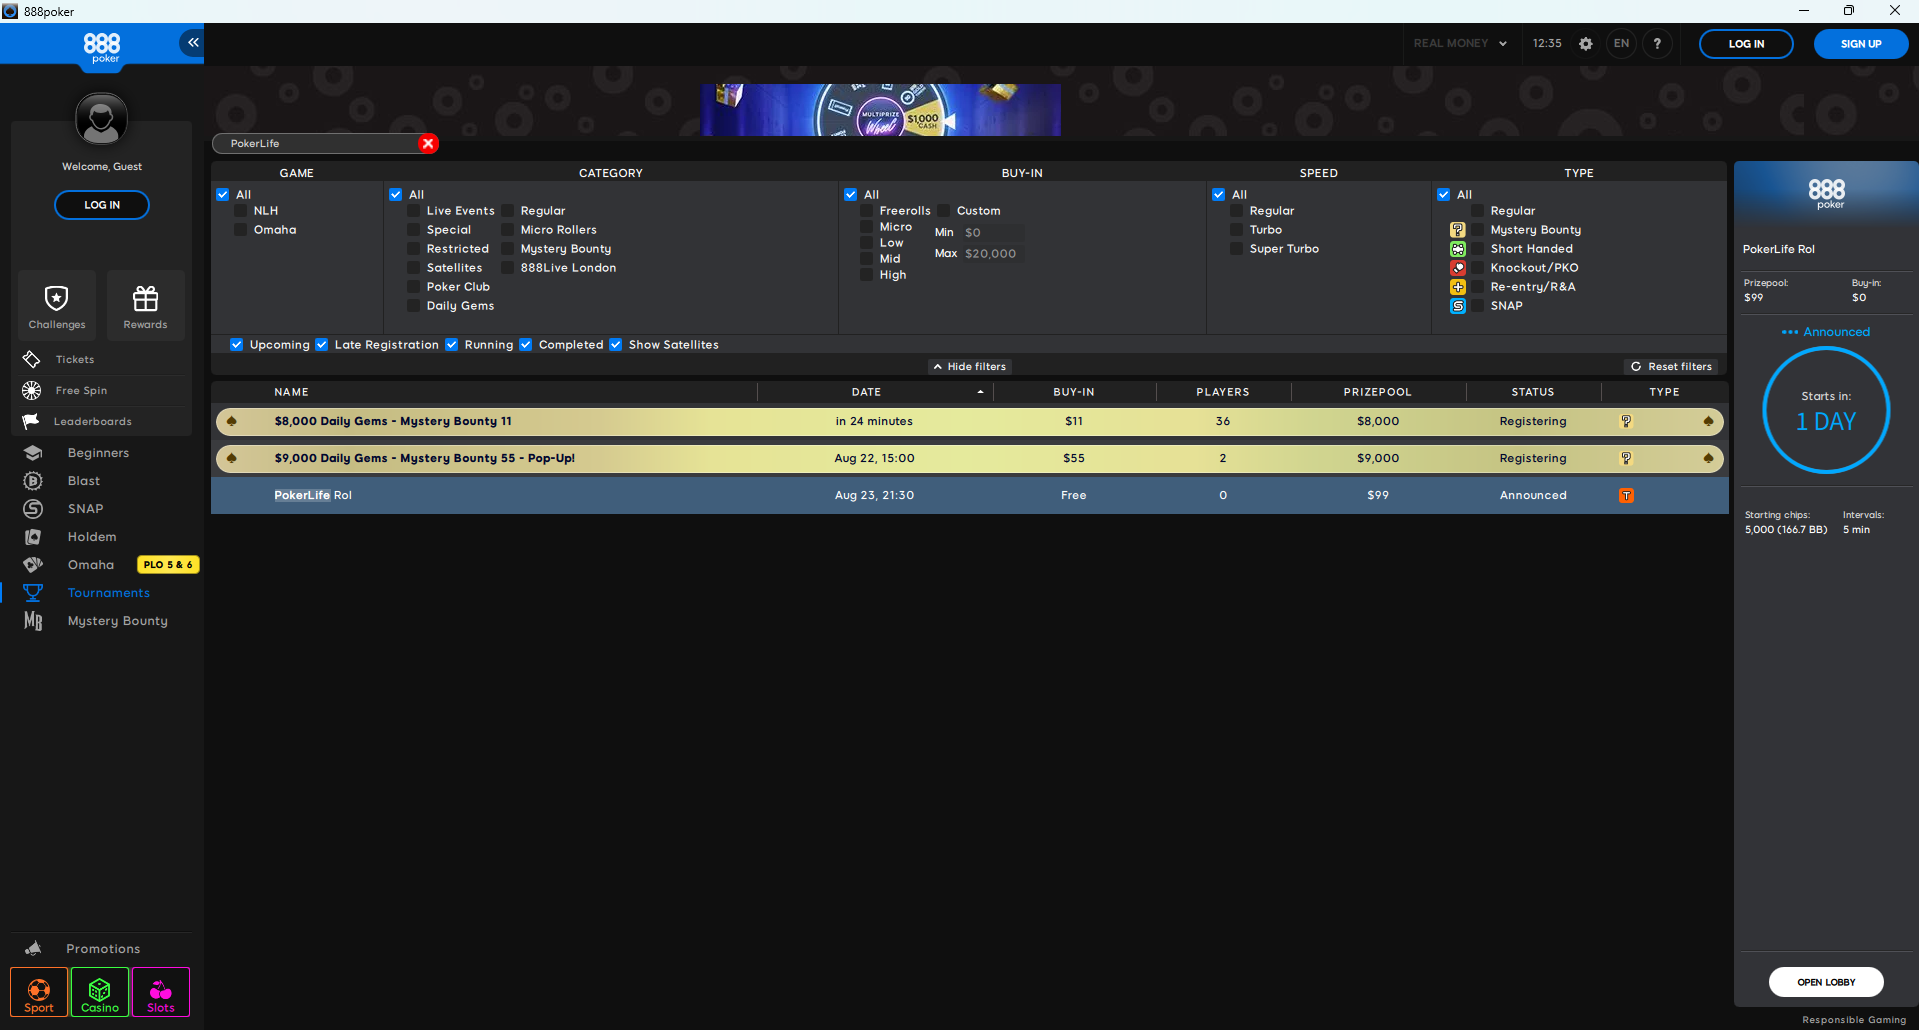Select Tournaments trophy icon

click(33, 593)
